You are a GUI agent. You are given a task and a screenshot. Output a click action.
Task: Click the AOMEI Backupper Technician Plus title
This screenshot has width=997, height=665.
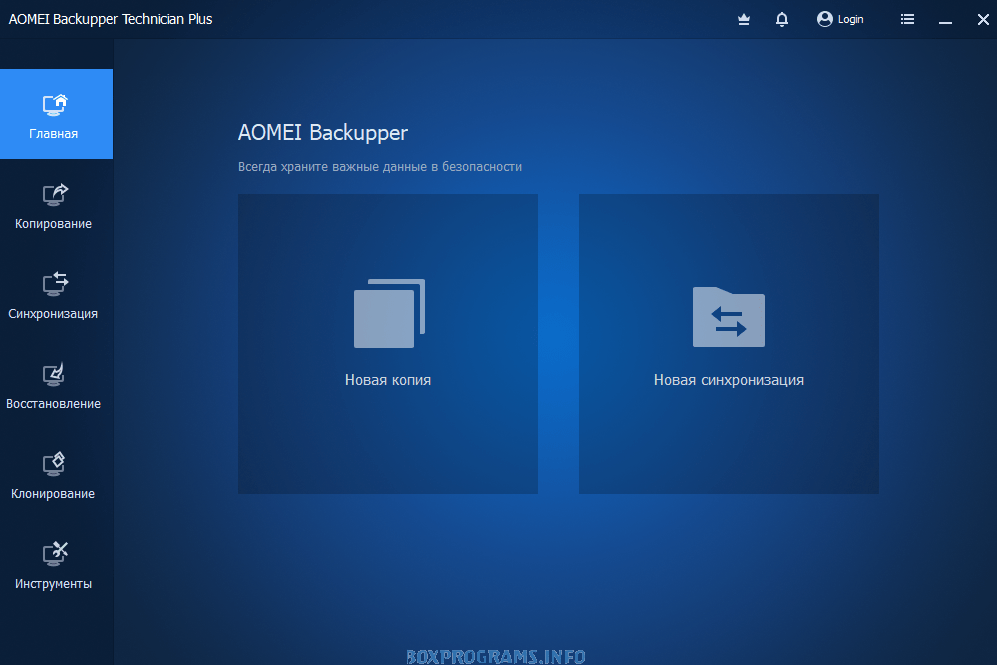point(110,19)
